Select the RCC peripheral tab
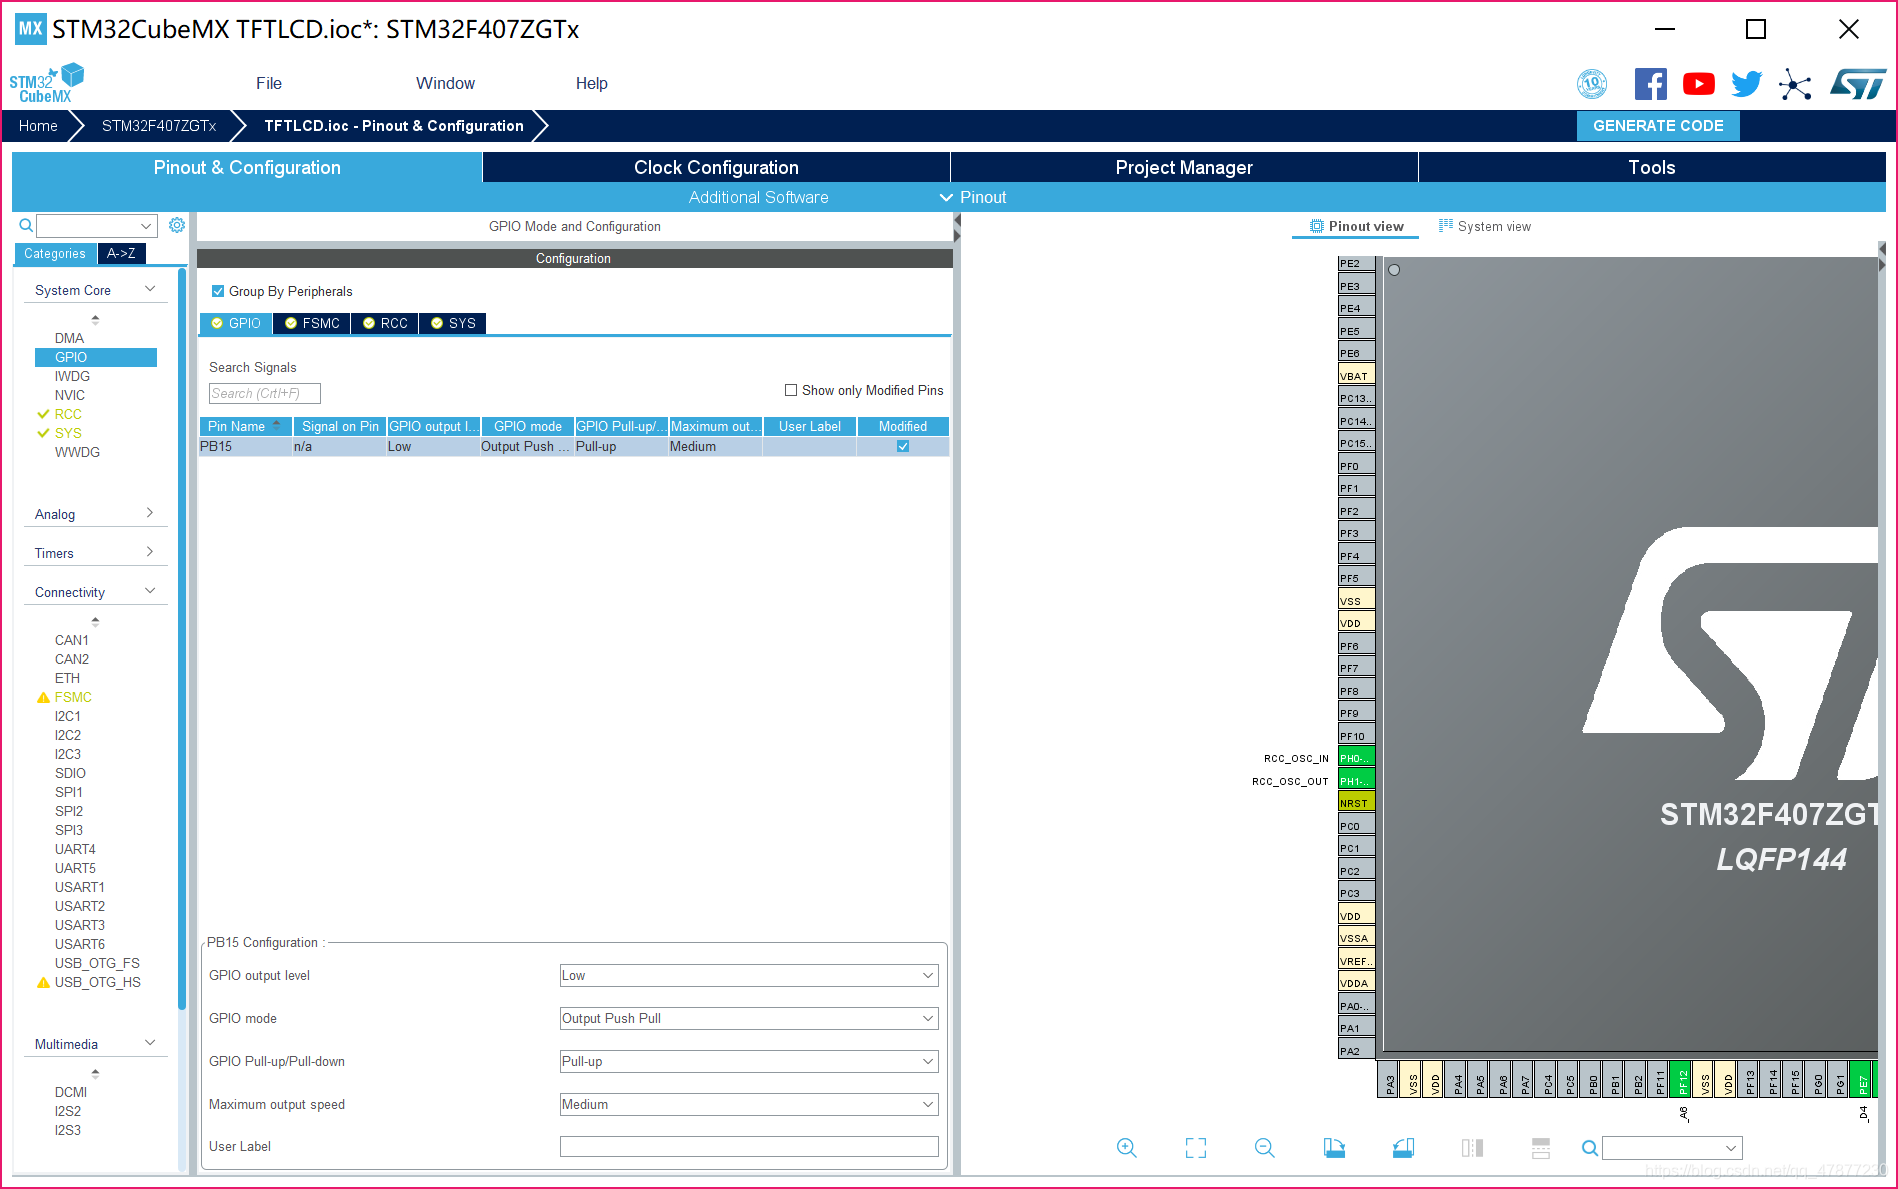Viewport: 1898px width, 1189px height. tap(385, 323)
